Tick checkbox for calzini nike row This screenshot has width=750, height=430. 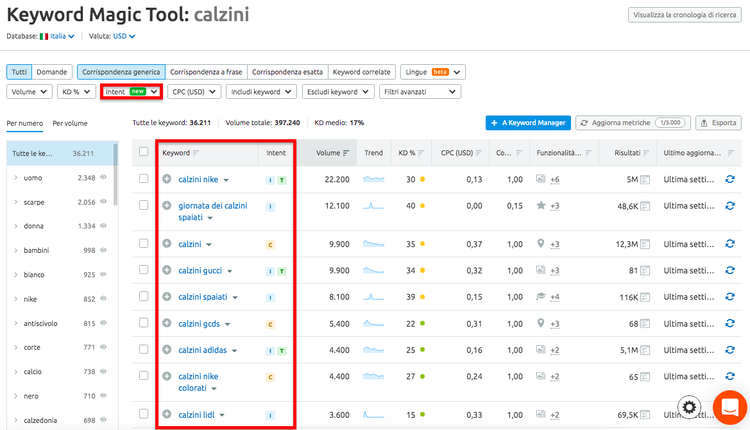point(143,178)
